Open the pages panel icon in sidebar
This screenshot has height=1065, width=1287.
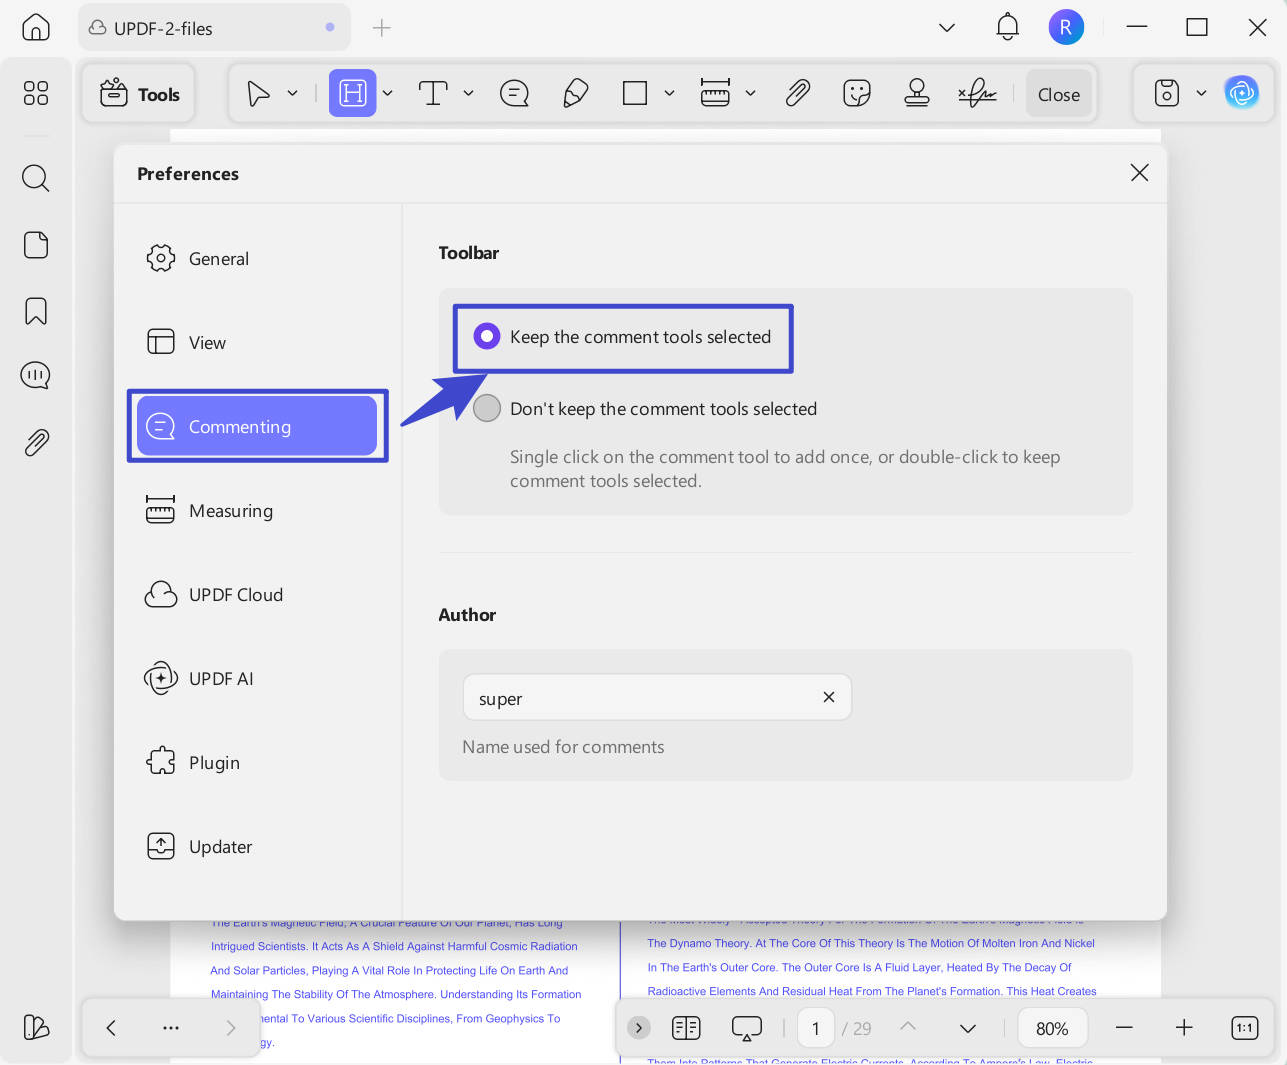click(x=36, y=245)
